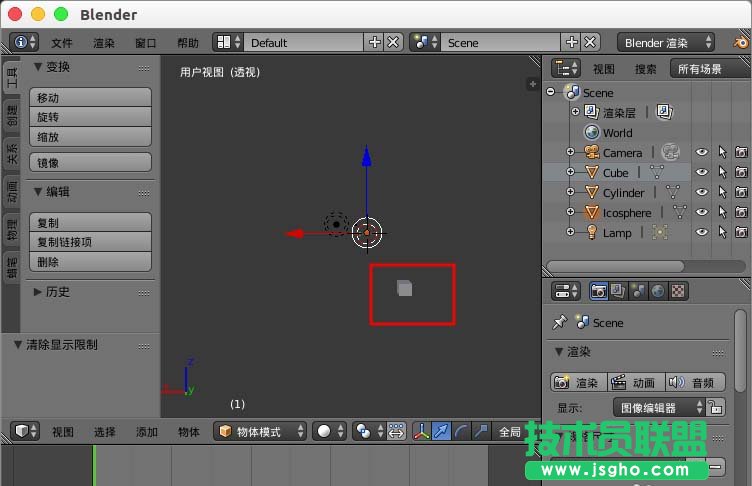752x486 pixels.
Task: Click the 删除 button
Action: [x=91, y=262]
